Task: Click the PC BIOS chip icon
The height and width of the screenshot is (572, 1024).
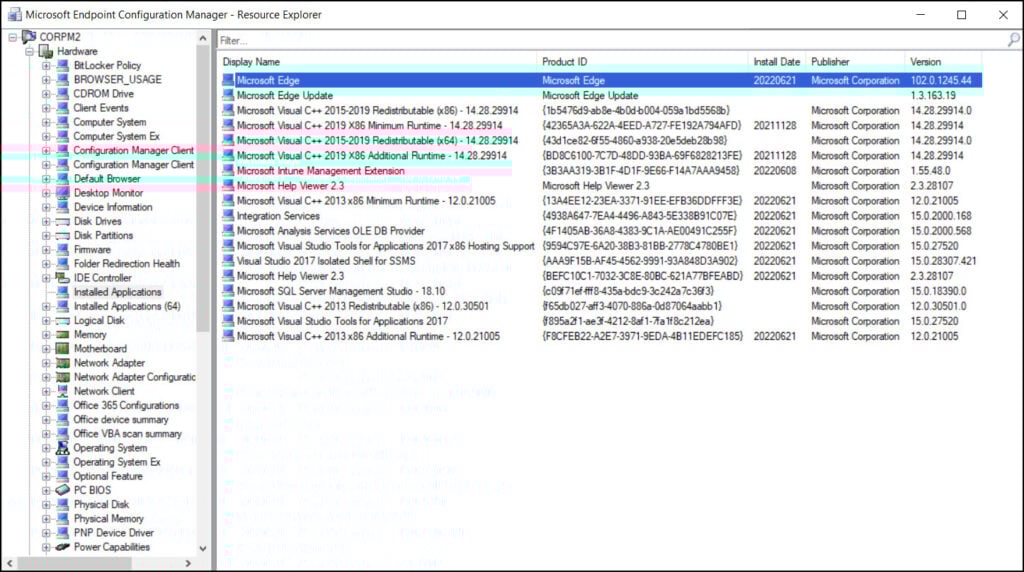Action: (63, 490)
